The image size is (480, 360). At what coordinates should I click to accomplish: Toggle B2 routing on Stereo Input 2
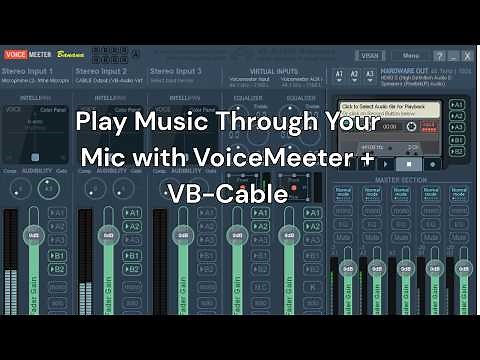[132, 269]
